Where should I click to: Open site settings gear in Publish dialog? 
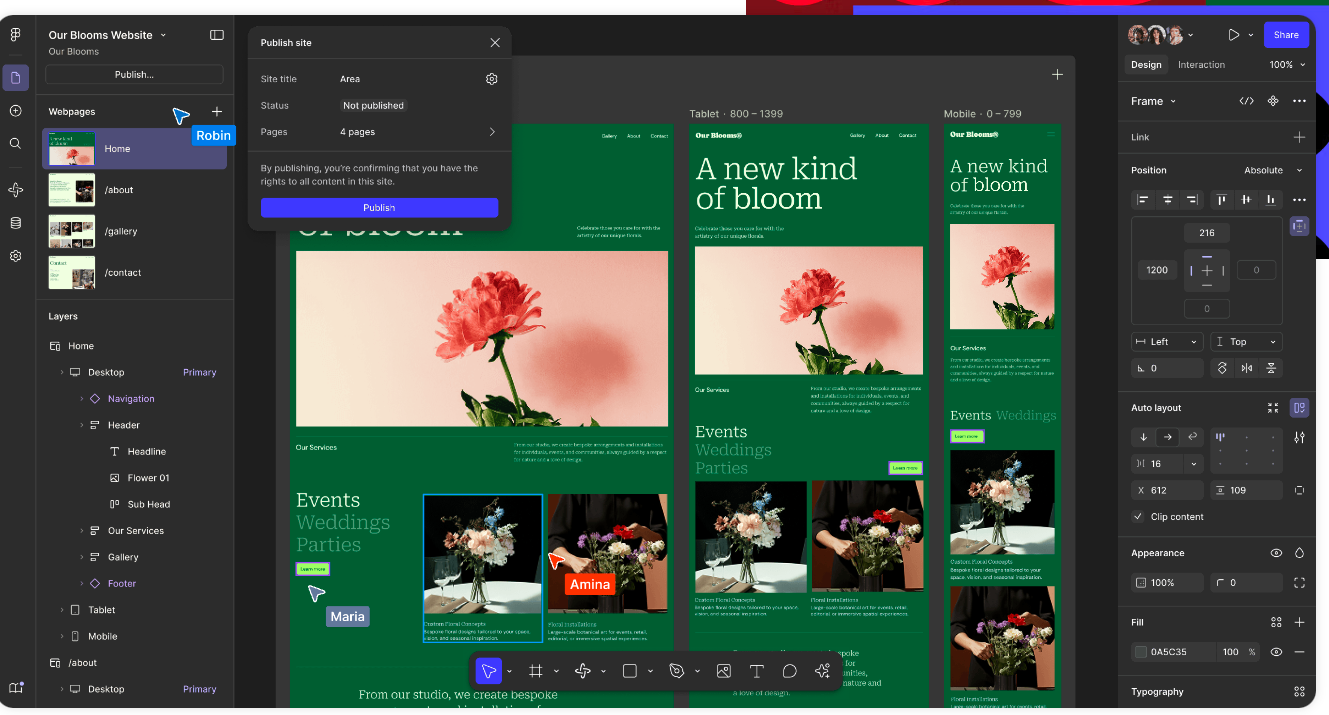click(x=491, y=79)
